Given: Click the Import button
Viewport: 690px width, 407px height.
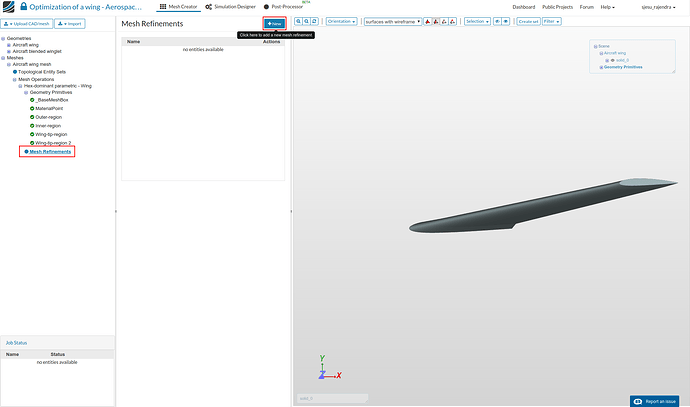Looking at the screenshot, I should 70,24.
